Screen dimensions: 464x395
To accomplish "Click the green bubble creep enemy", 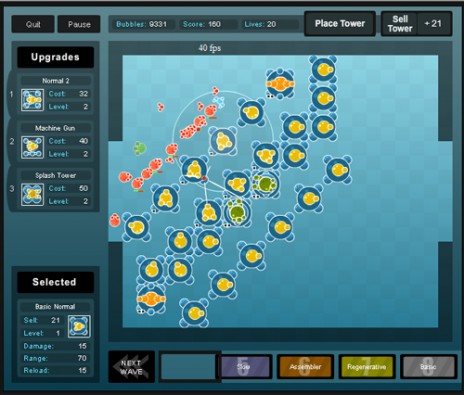I will coord(140,148).
